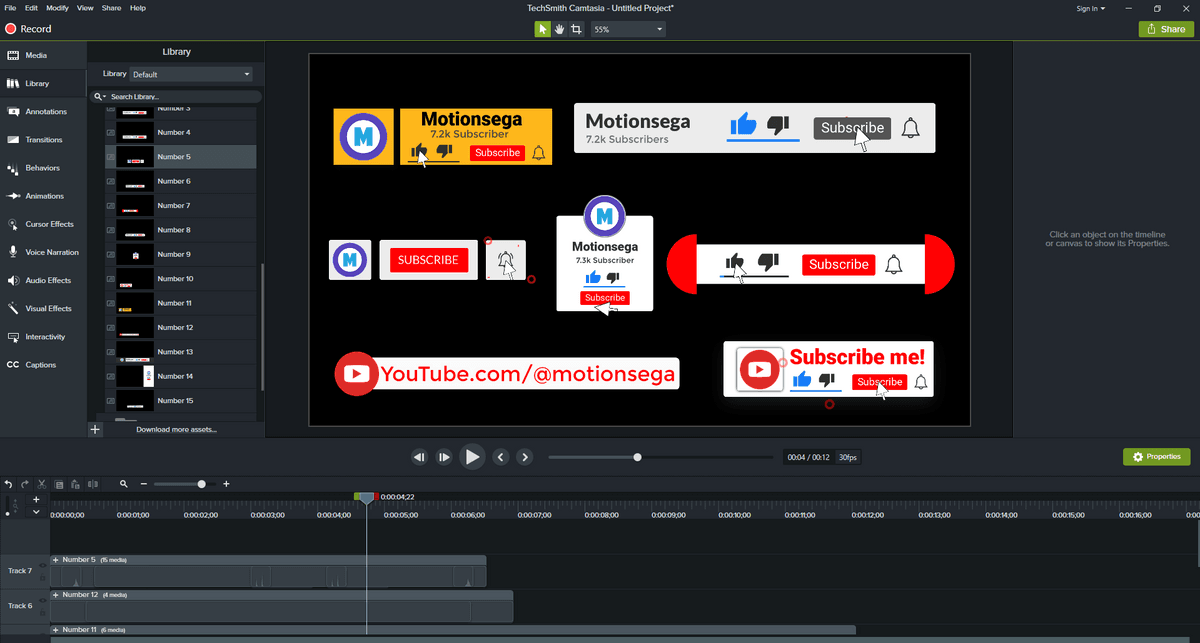Select Number 9 library asset
The width and height of the screenshot is (1200, 643).
point(180,254)
